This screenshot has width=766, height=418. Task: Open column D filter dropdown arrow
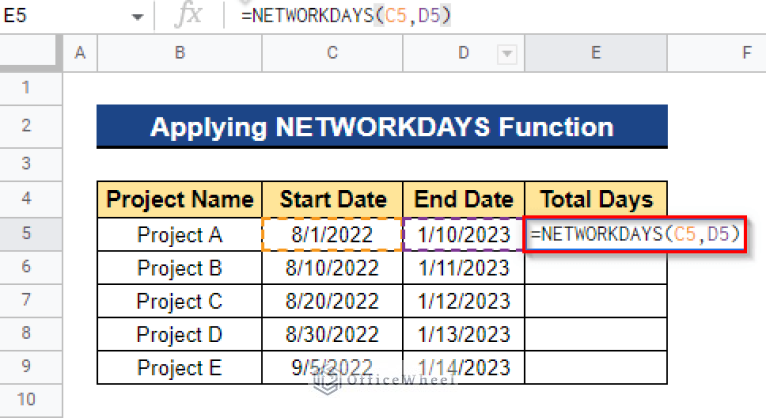[507, 53]
